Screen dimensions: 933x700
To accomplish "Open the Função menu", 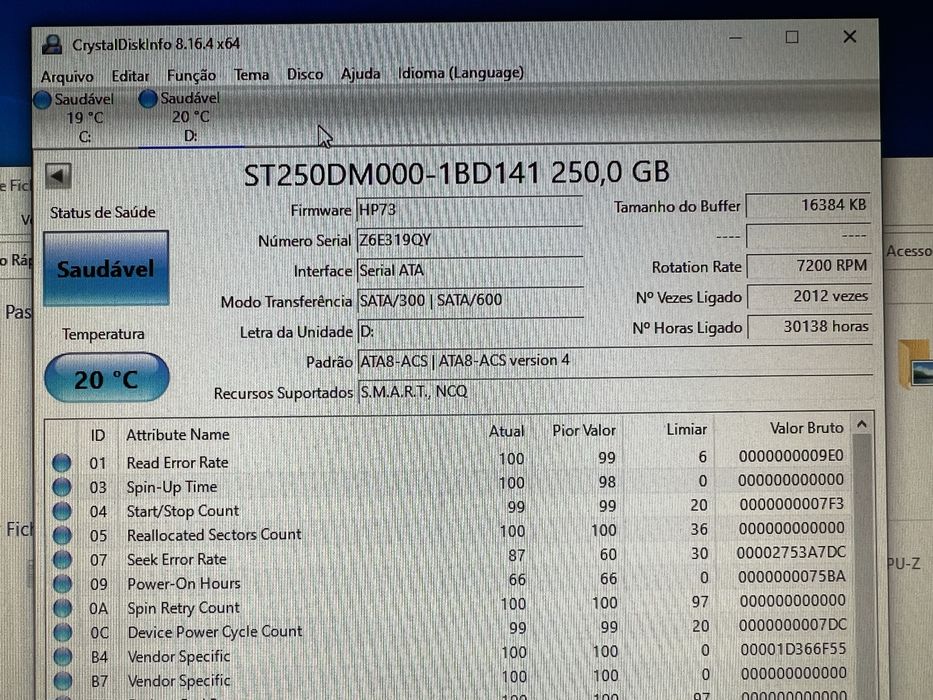I will (191, 76).
